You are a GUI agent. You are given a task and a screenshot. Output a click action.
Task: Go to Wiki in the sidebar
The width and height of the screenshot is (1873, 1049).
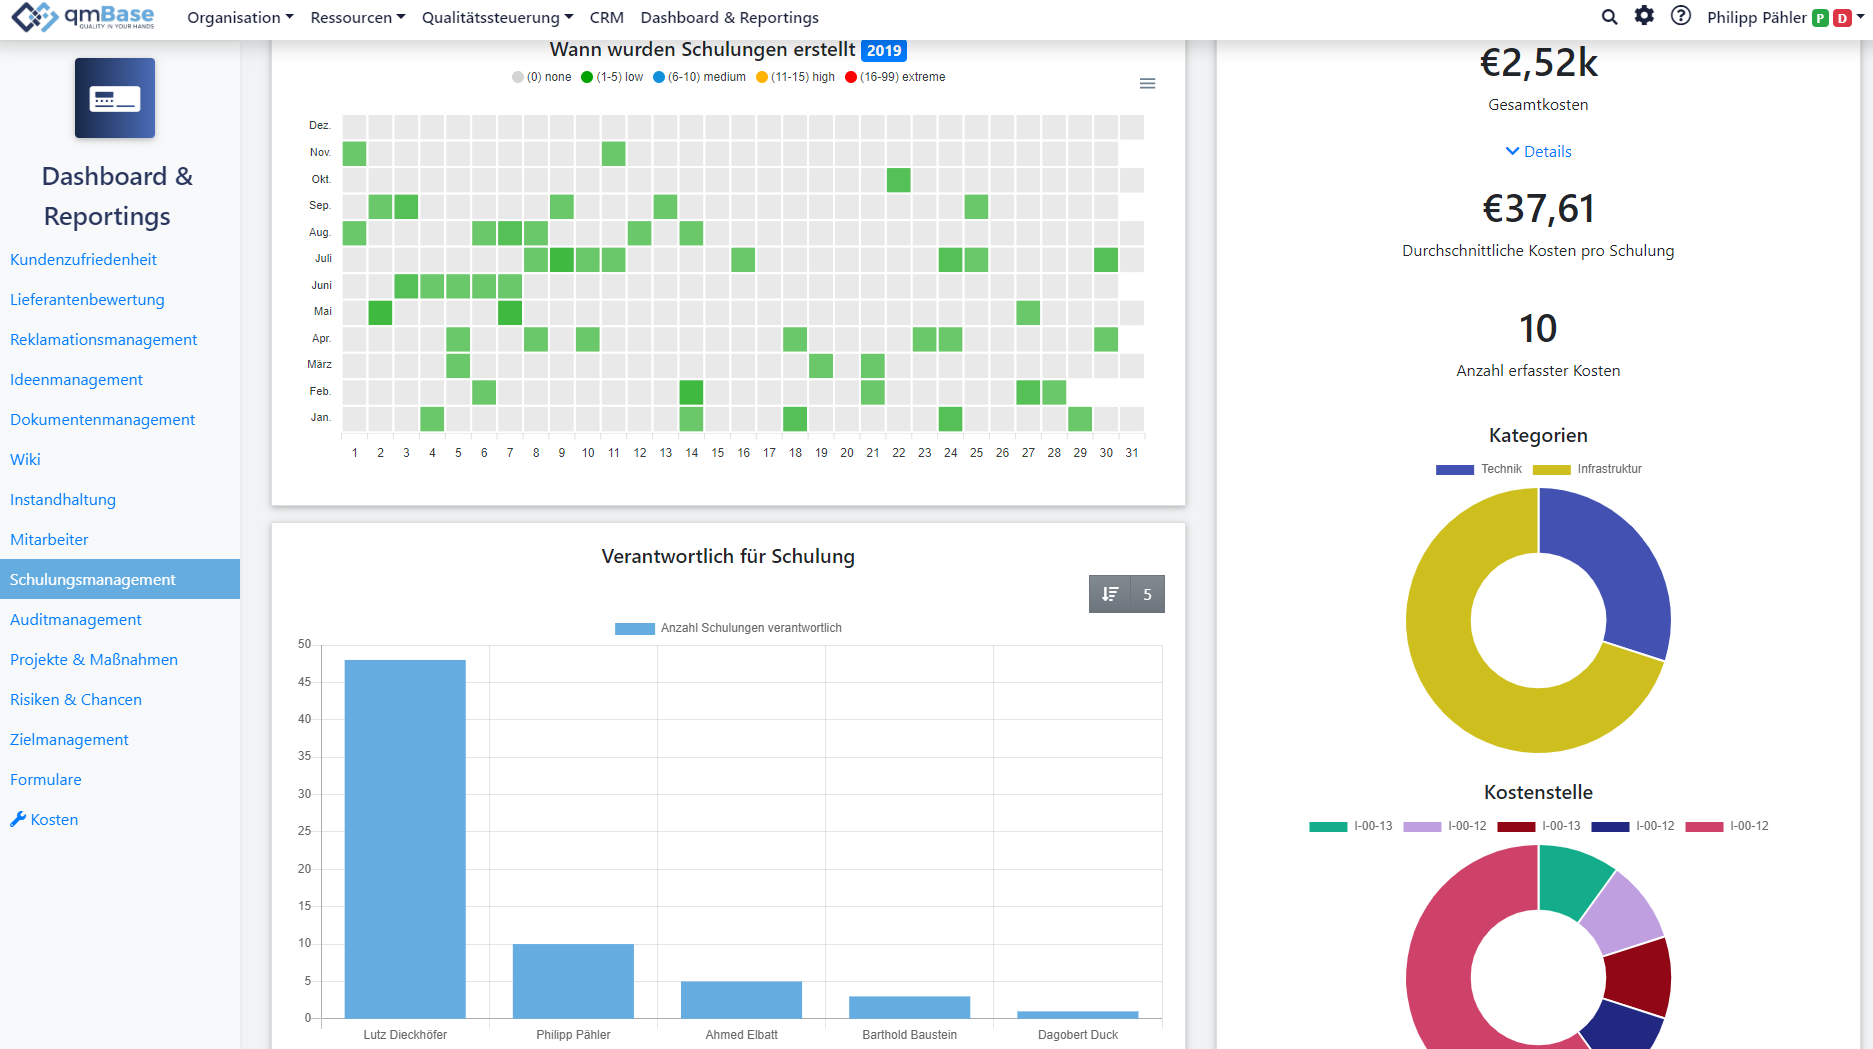(25, 460)
